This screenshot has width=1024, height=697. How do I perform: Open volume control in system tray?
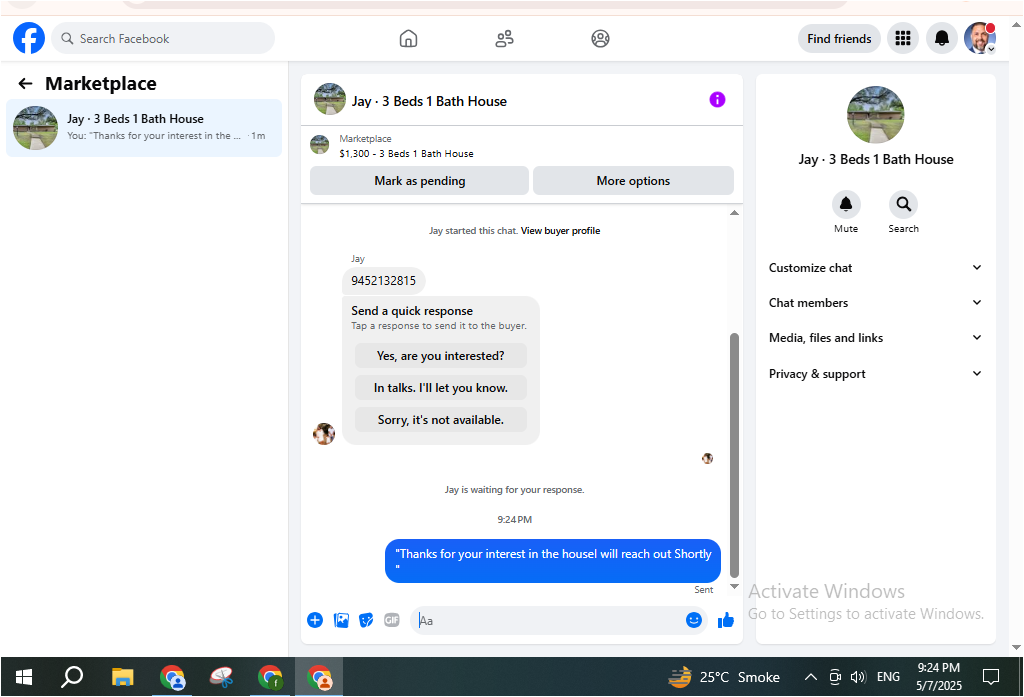(857, 677)
